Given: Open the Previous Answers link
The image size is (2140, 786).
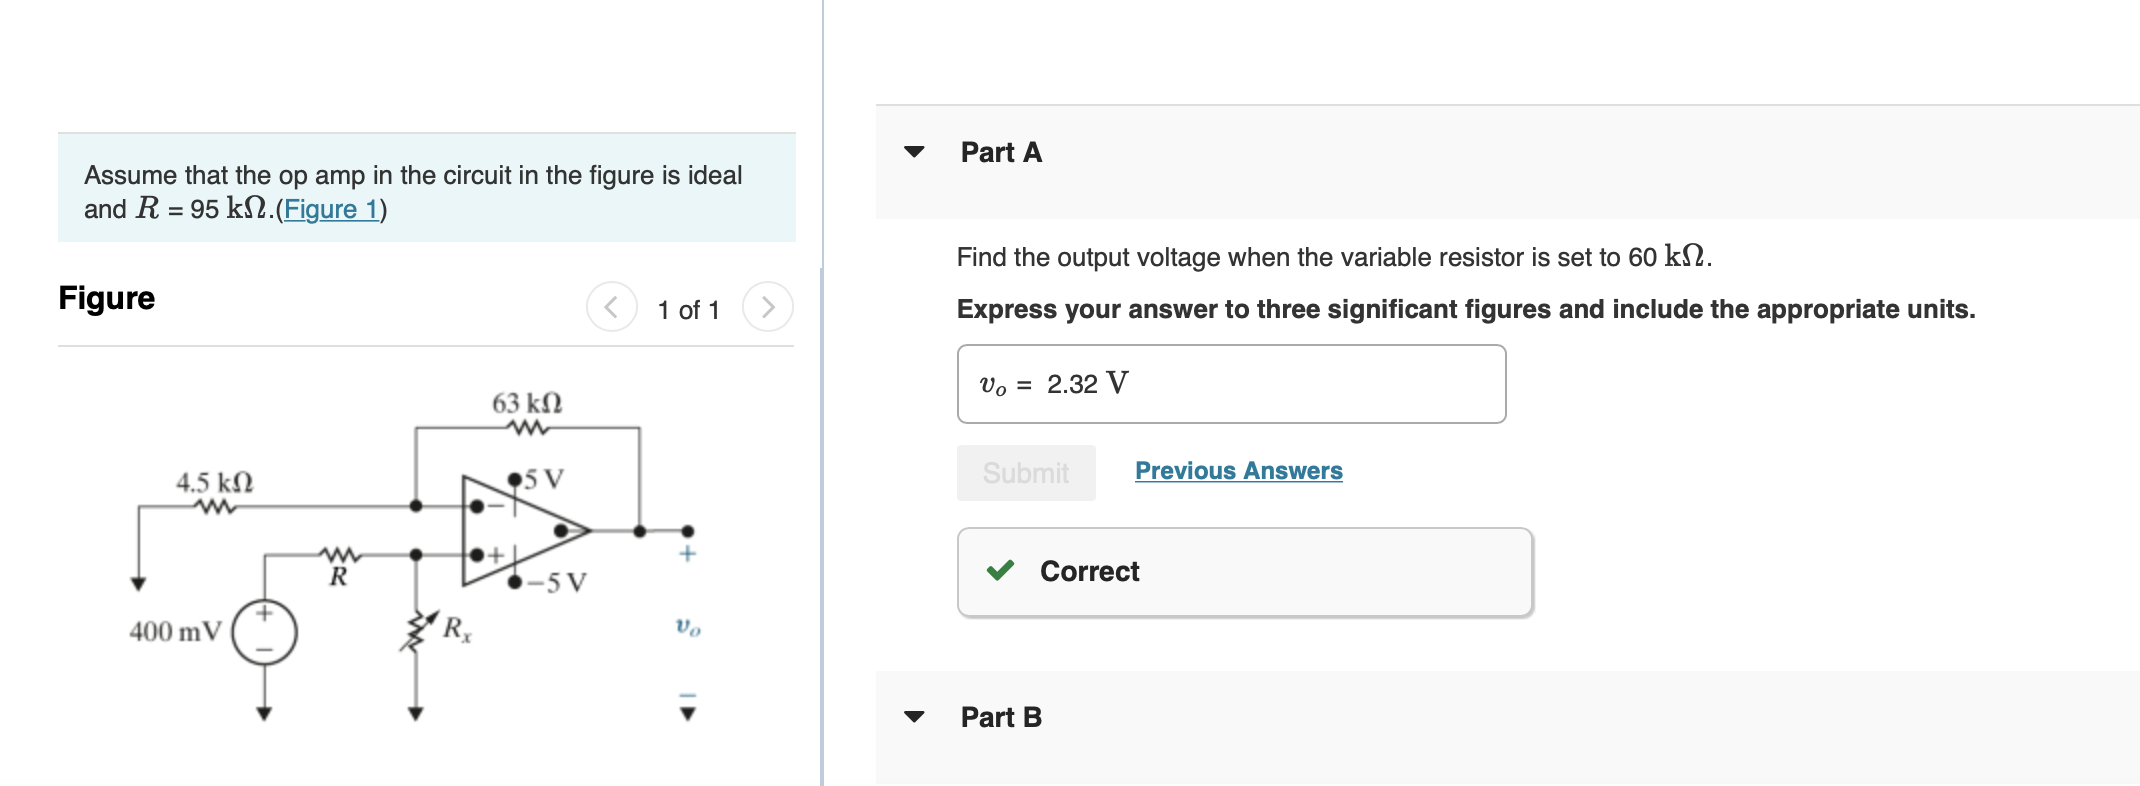Looking at the screenshot, I should [1239, 471].
